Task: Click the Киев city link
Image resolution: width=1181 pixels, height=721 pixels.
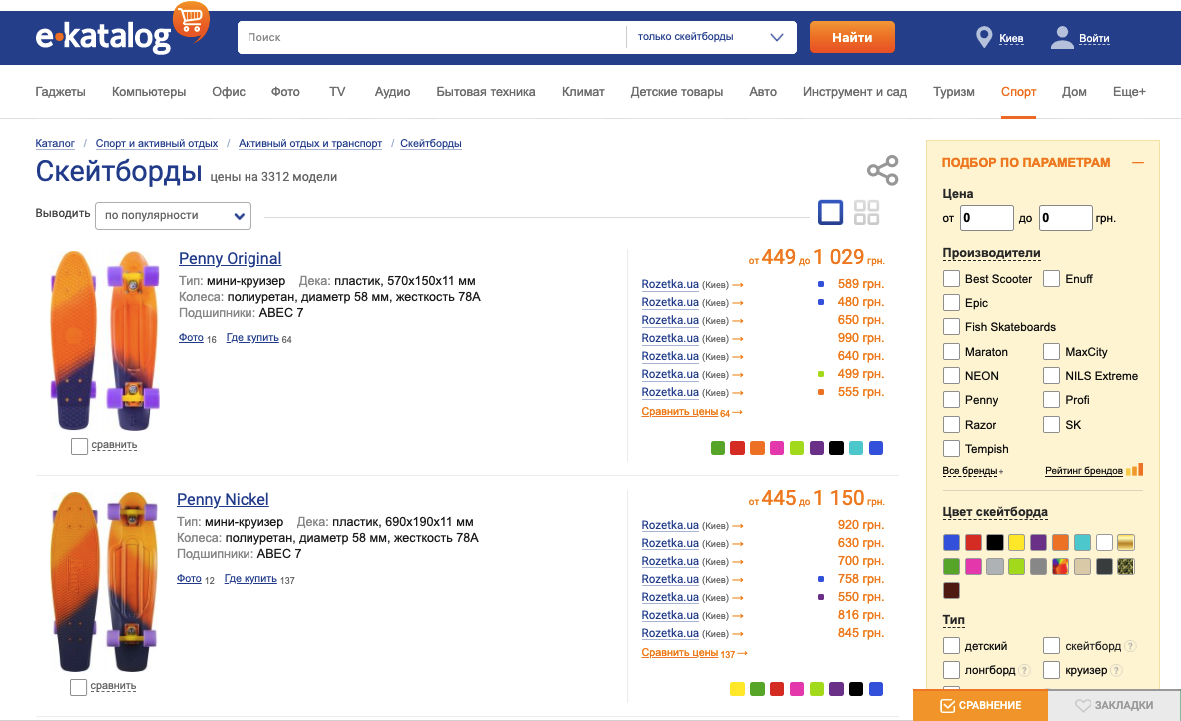Action: coord(1011,38)
